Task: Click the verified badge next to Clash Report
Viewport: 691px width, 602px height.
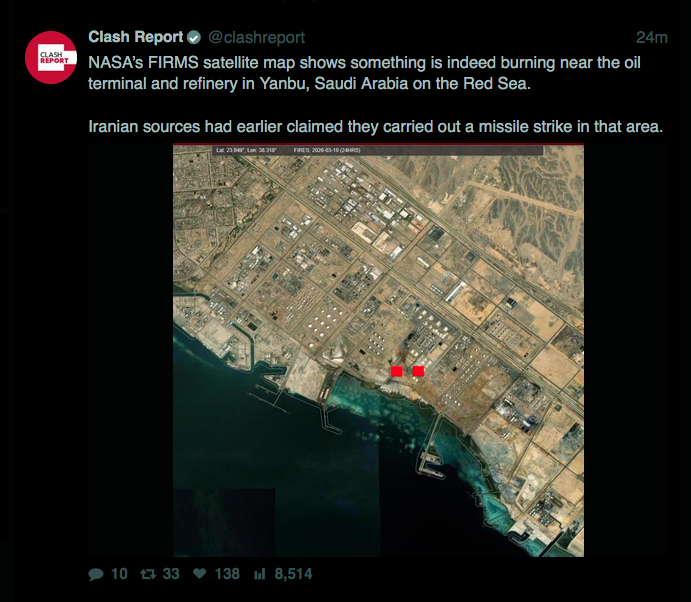Action: point(194,38)
